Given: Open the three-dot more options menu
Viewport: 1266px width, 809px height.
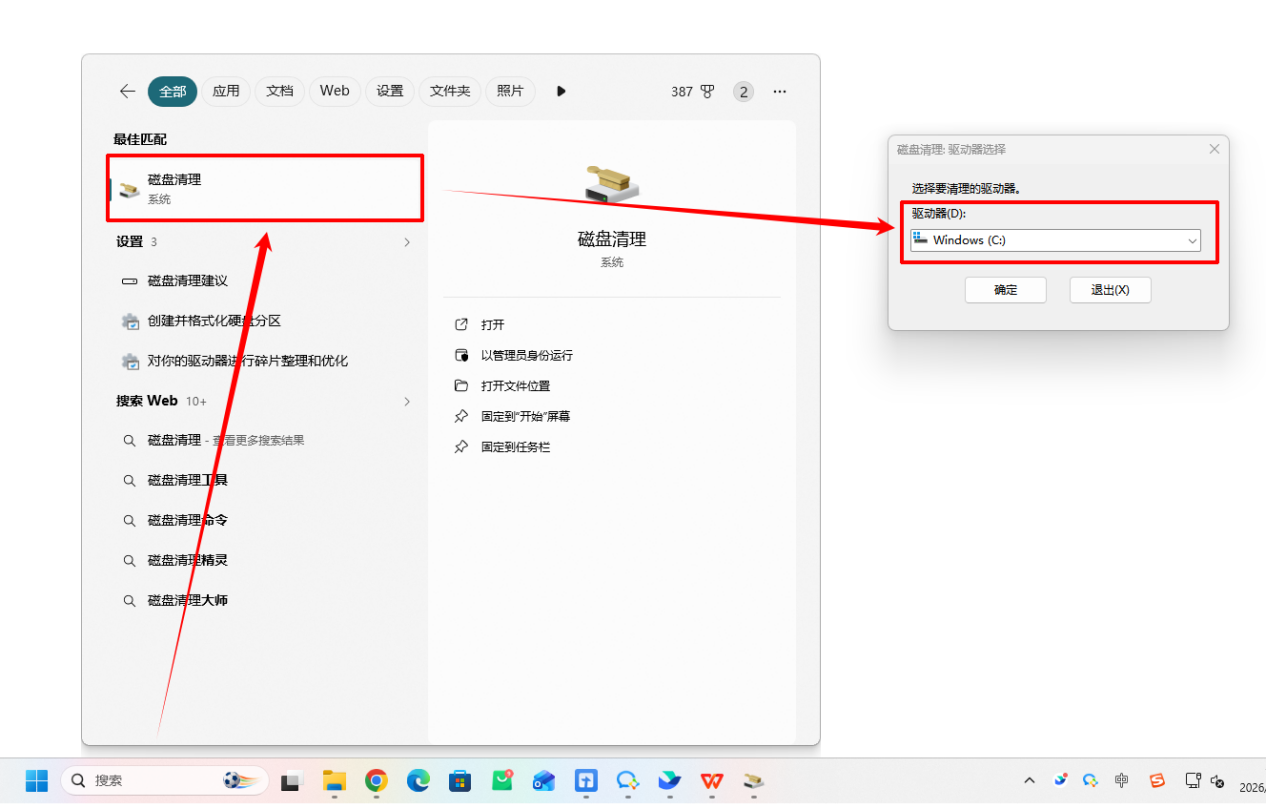Looking at the screenshot, I should click(780, 92).
